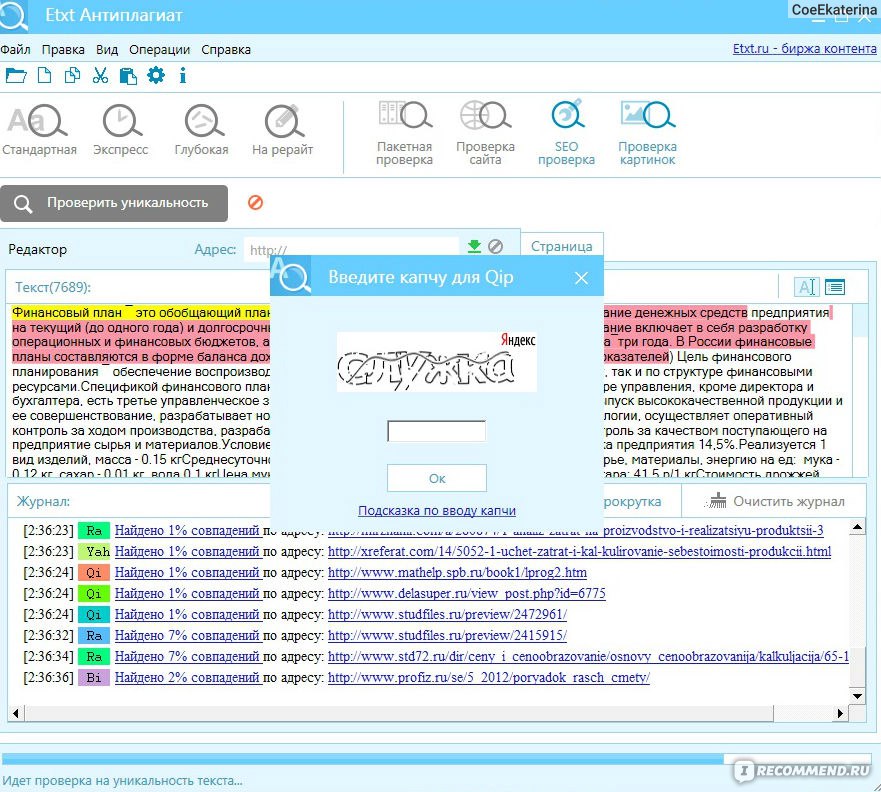Stop the check with the red cancel icon

coord(255,202)
